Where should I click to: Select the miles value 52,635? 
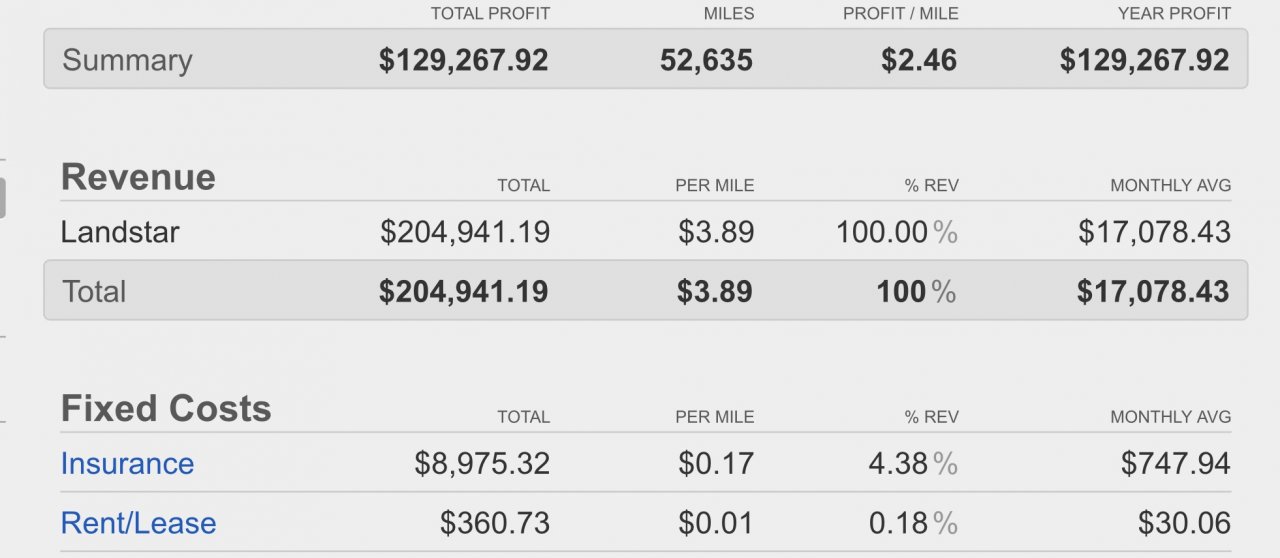pyautogui.click(x=706, y=60)
